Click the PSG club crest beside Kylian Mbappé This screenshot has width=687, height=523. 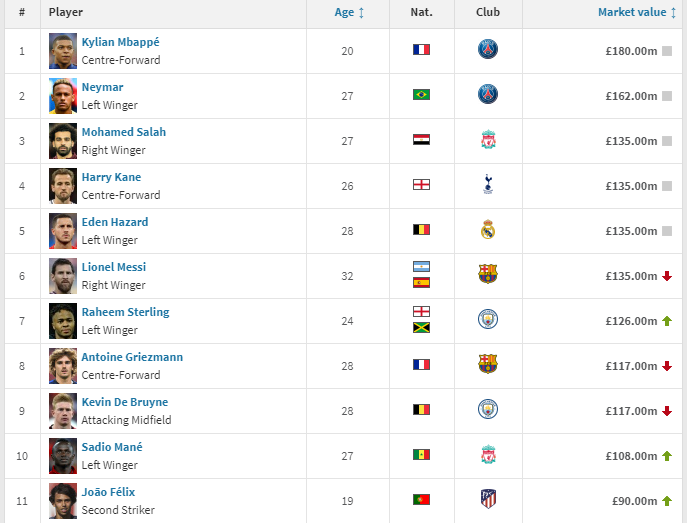click(x=488, y=49)
